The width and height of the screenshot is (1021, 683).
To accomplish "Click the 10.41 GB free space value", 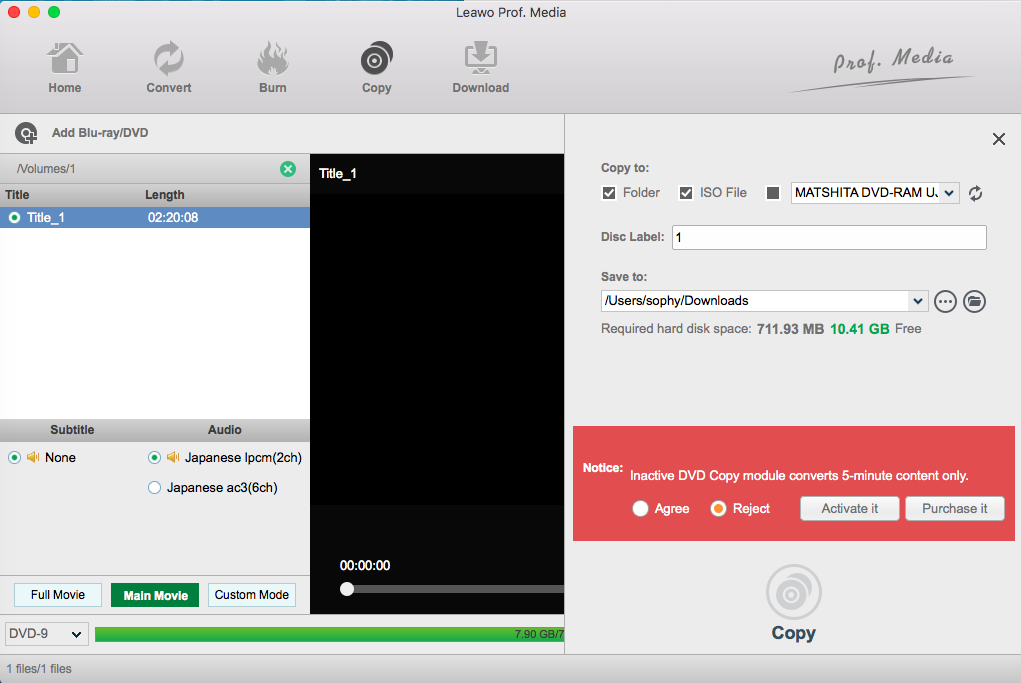I will coord(860,329).
